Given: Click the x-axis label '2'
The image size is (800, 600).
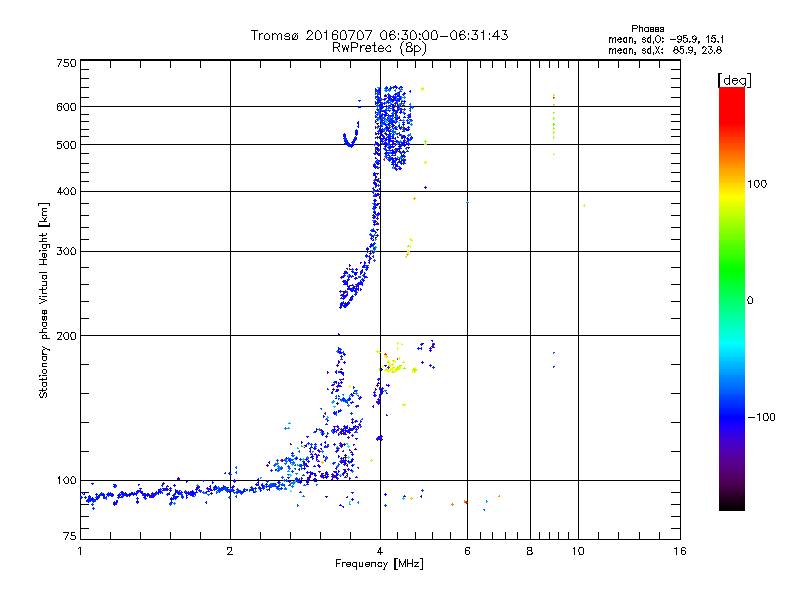Looking at the screenshot, I should (230, 551).
